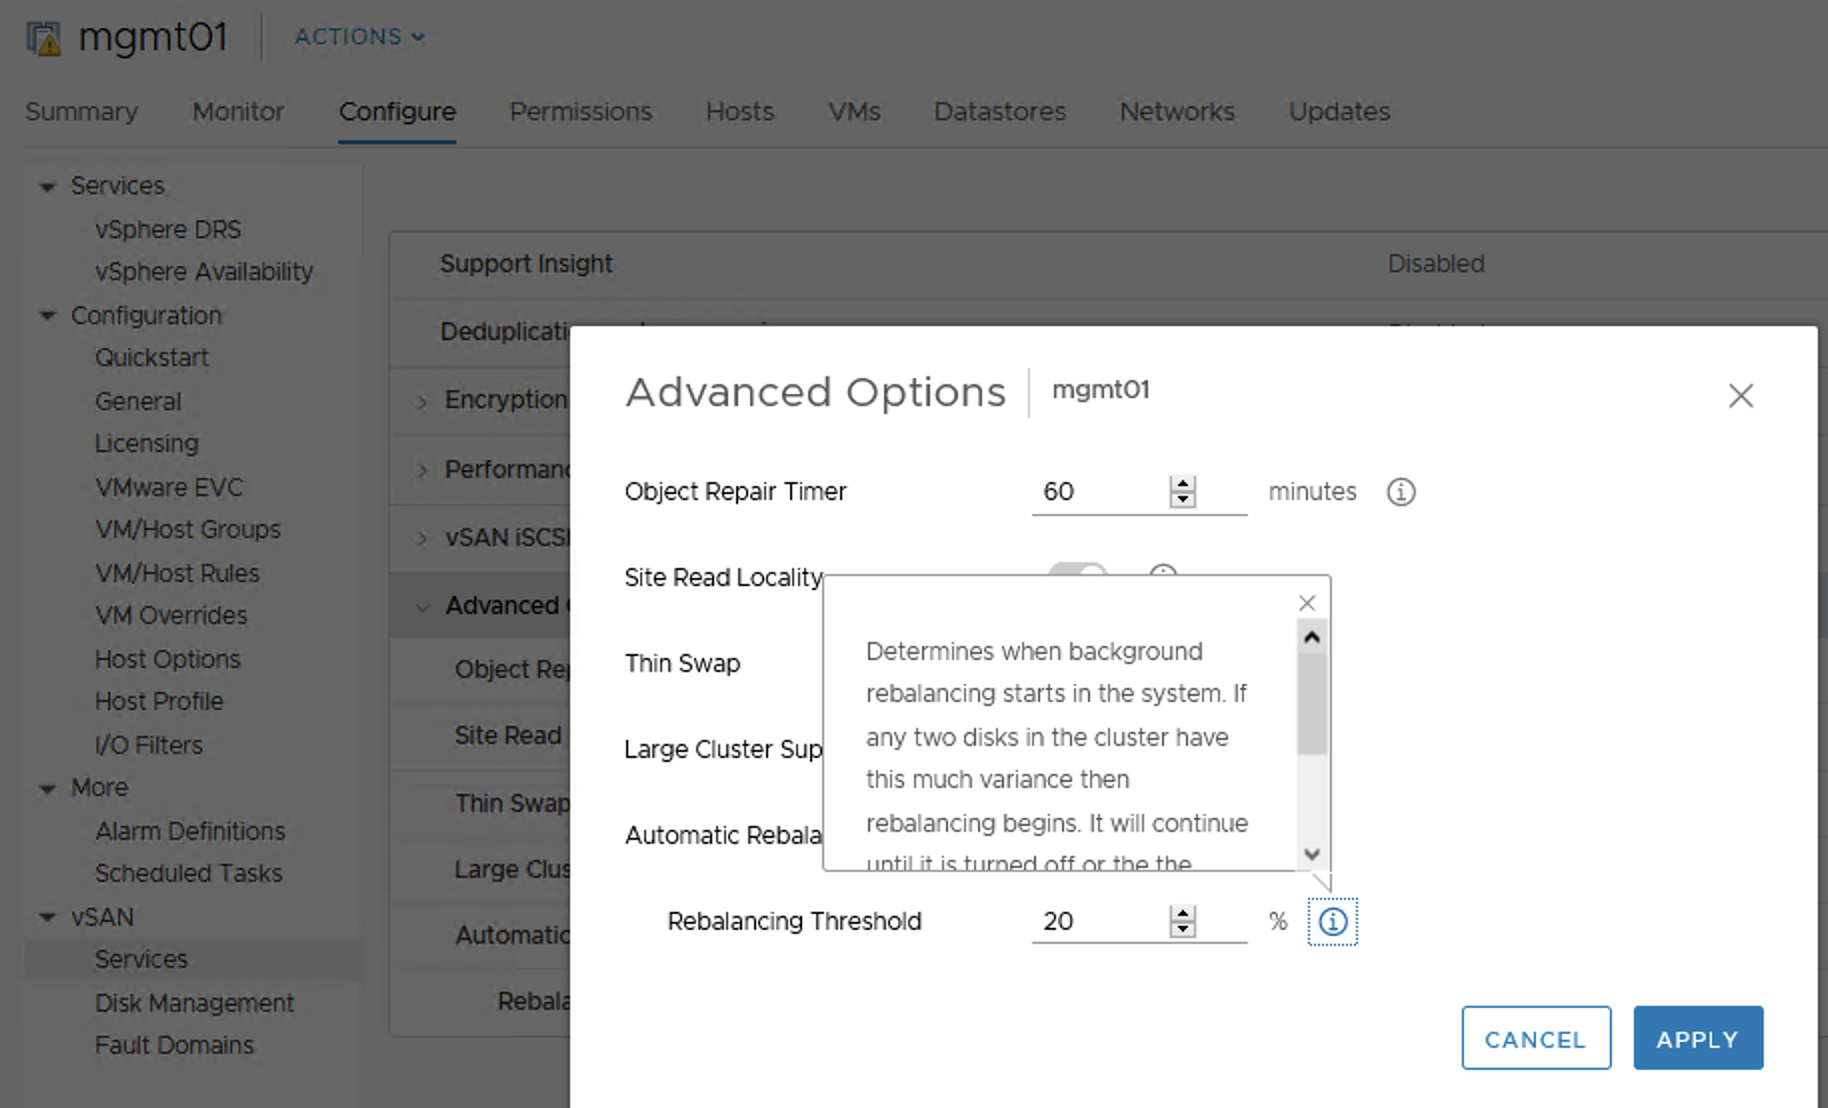
Task: Select vSphere Availability in sidebar
Action: coord(204,271)
